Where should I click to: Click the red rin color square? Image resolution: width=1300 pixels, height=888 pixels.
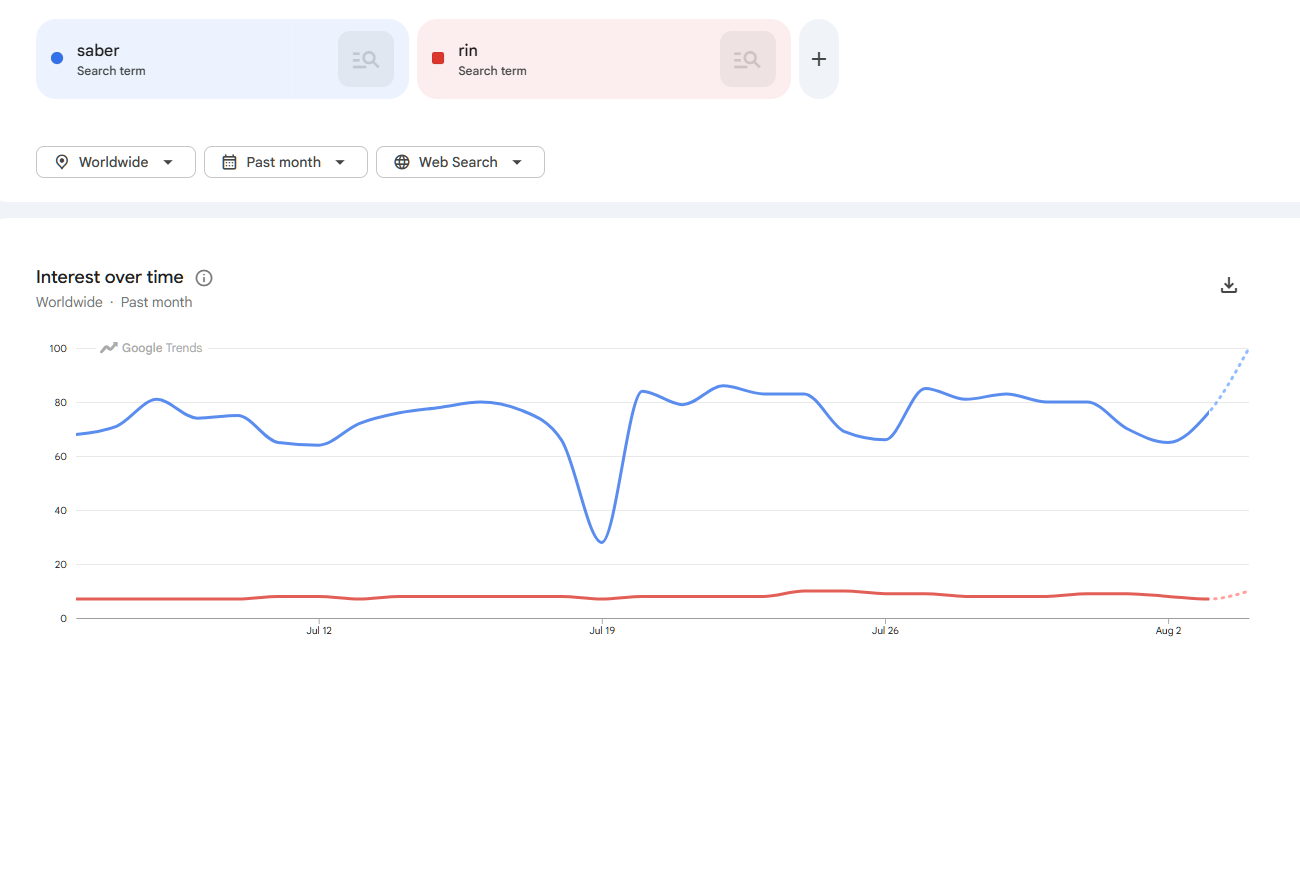pos(438,58)
